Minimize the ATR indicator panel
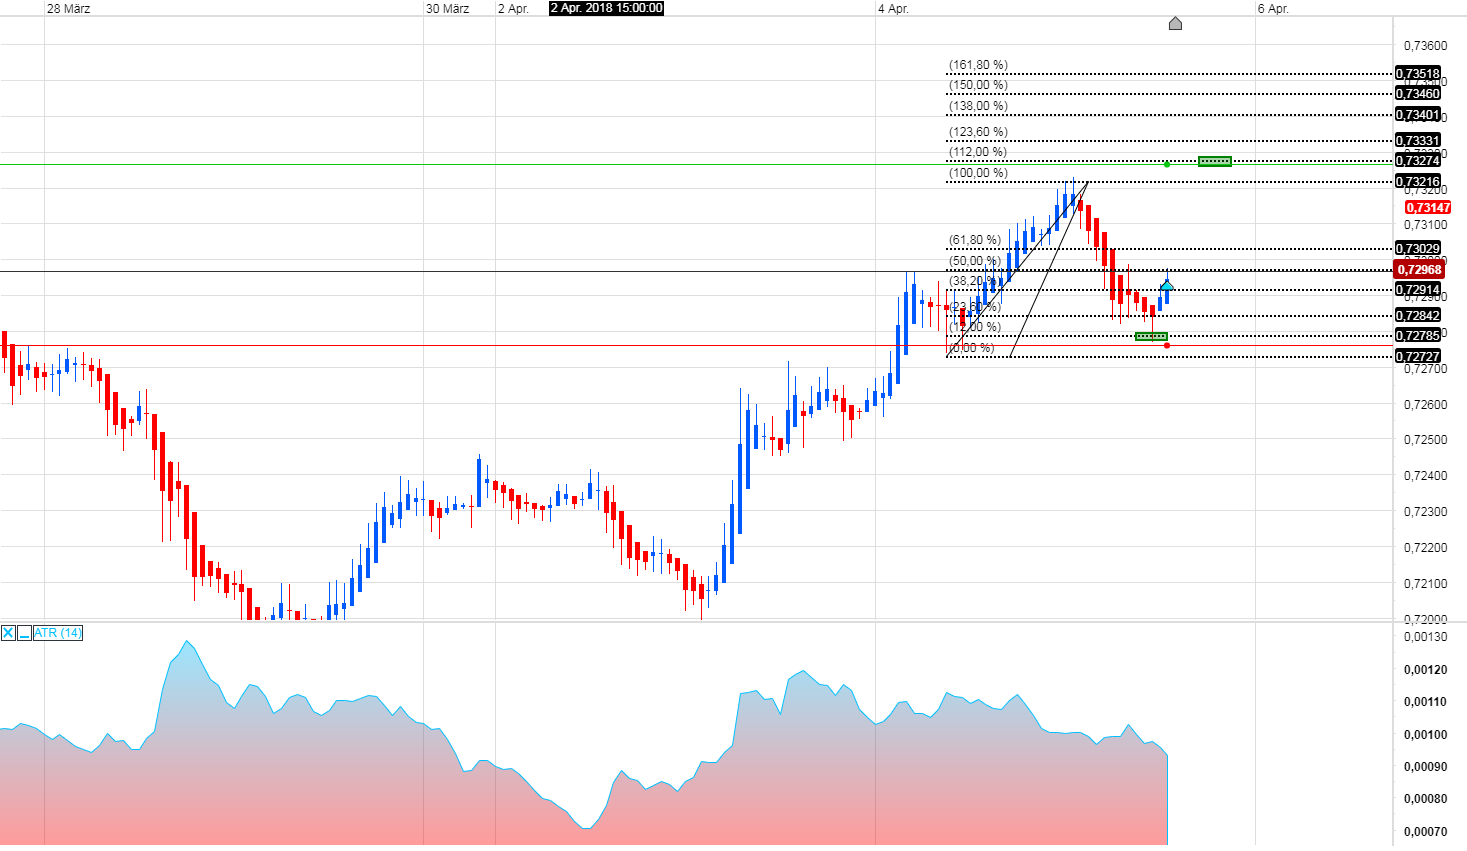The height and width of the screenshot is (851, 1467). tap(24, 633)
